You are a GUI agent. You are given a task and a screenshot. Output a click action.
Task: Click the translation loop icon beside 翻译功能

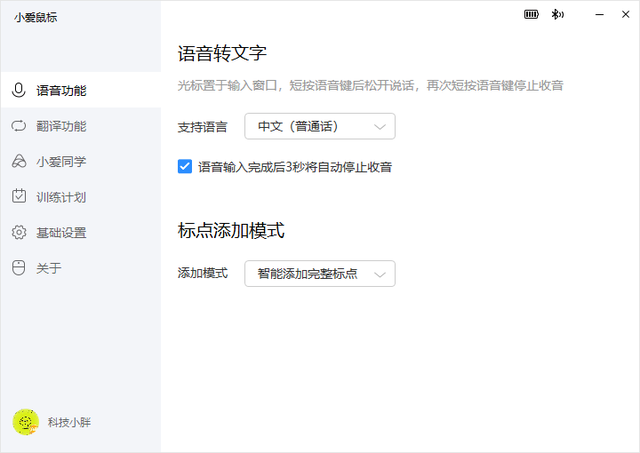click(x=18, y=126)
